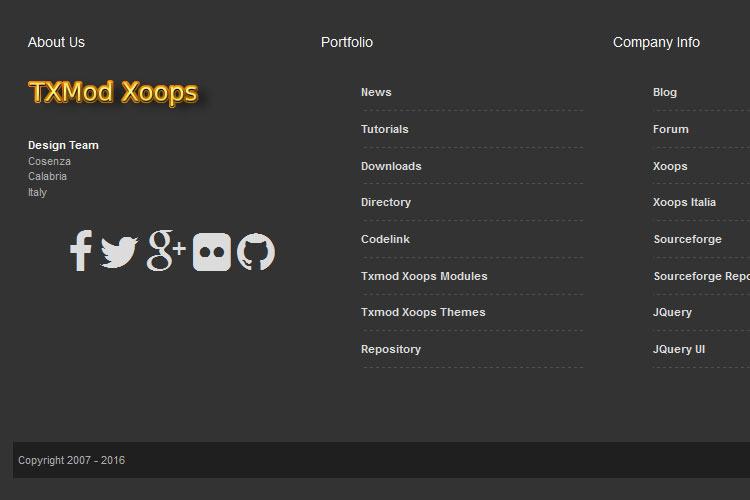Open the Flickr icon link
Viewport: 750px width, 500px height.
pos(212,252)
